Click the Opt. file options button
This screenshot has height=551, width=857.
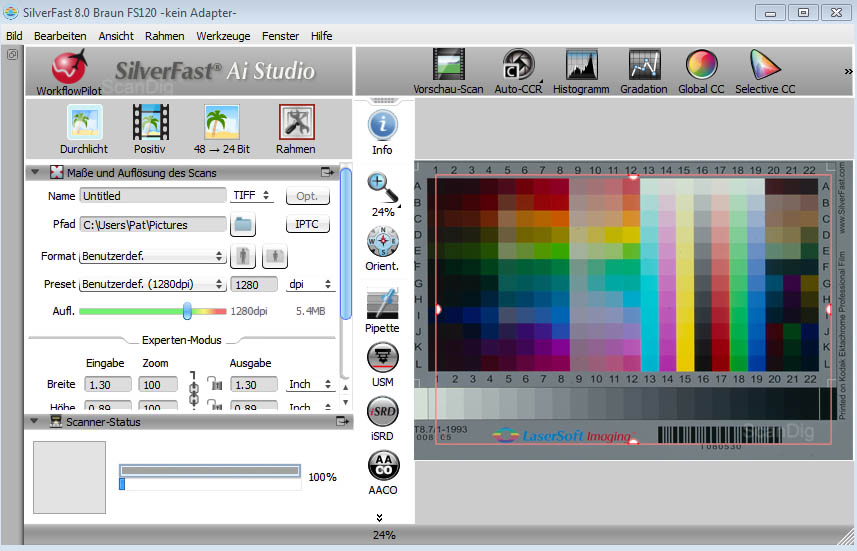click(x=308, y=196)
